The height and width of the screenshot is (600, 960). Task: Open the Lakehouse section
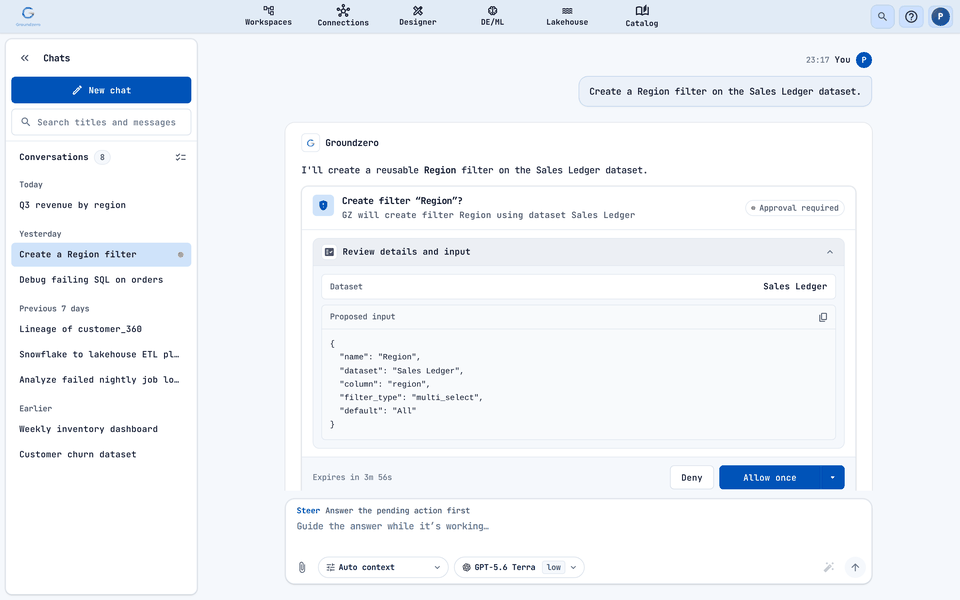tap(567, 16)
